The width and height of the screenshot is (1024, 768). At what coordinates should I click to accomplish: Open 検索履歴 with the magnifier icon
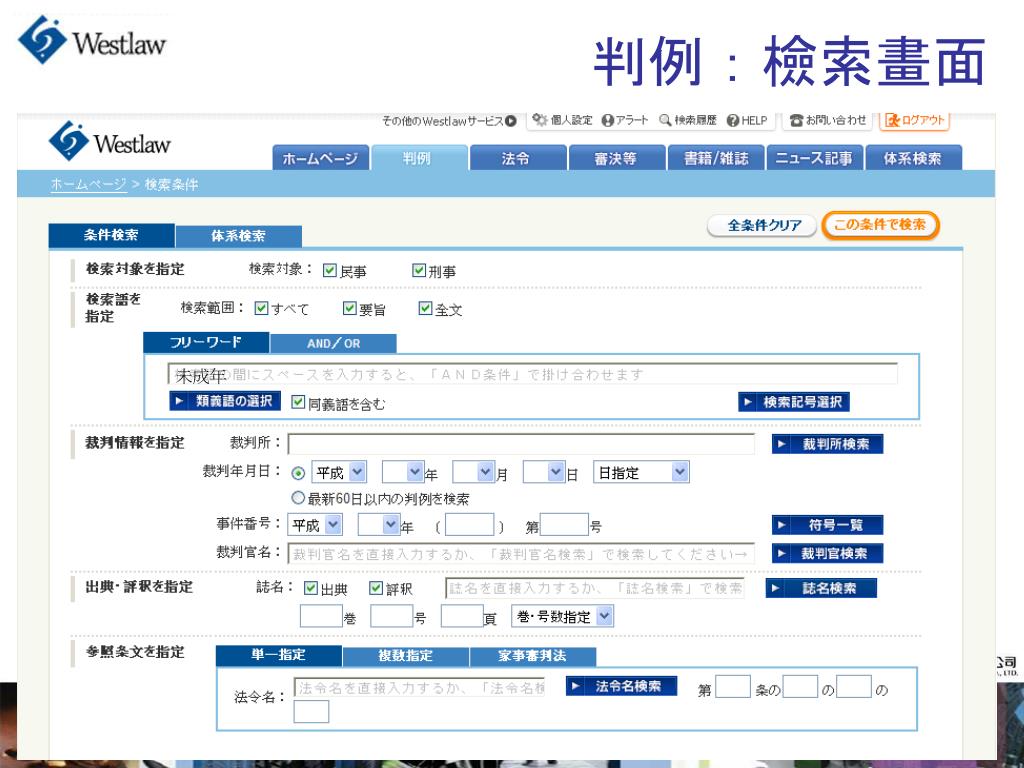[665, 120]
